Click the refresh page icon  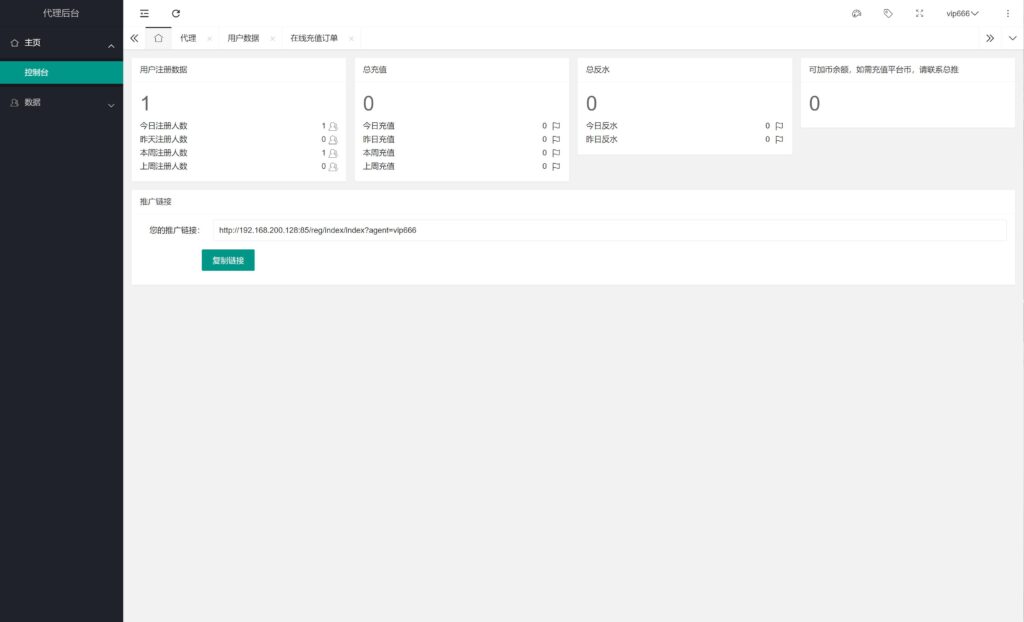(176, 13)
